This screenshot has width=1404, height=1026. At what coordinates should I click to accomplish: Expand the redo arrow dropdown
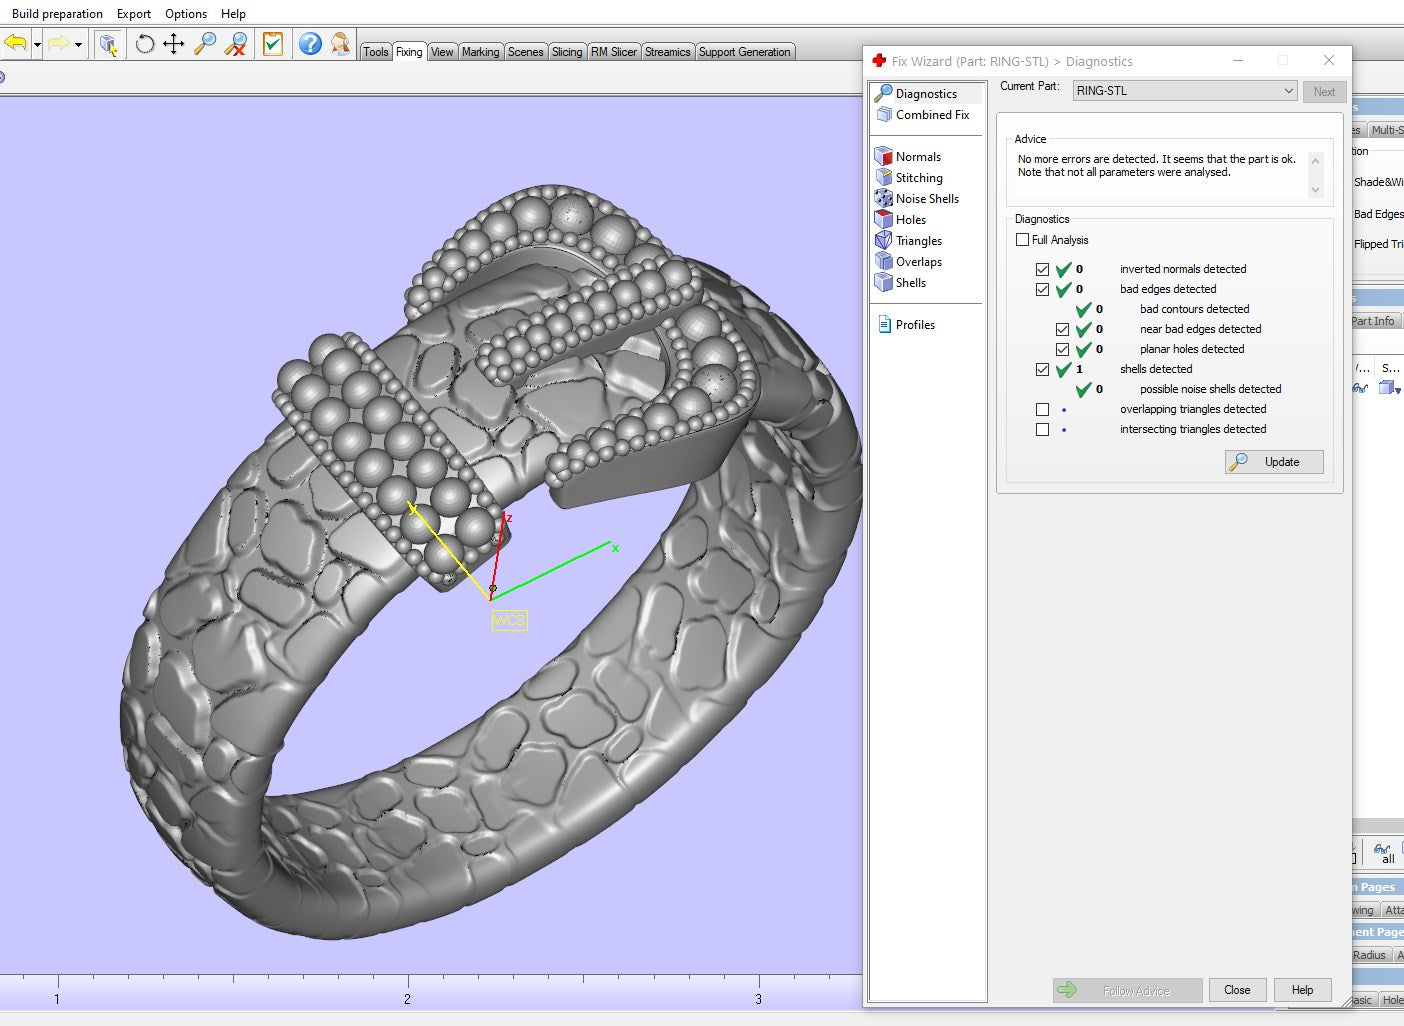point(78,45)
